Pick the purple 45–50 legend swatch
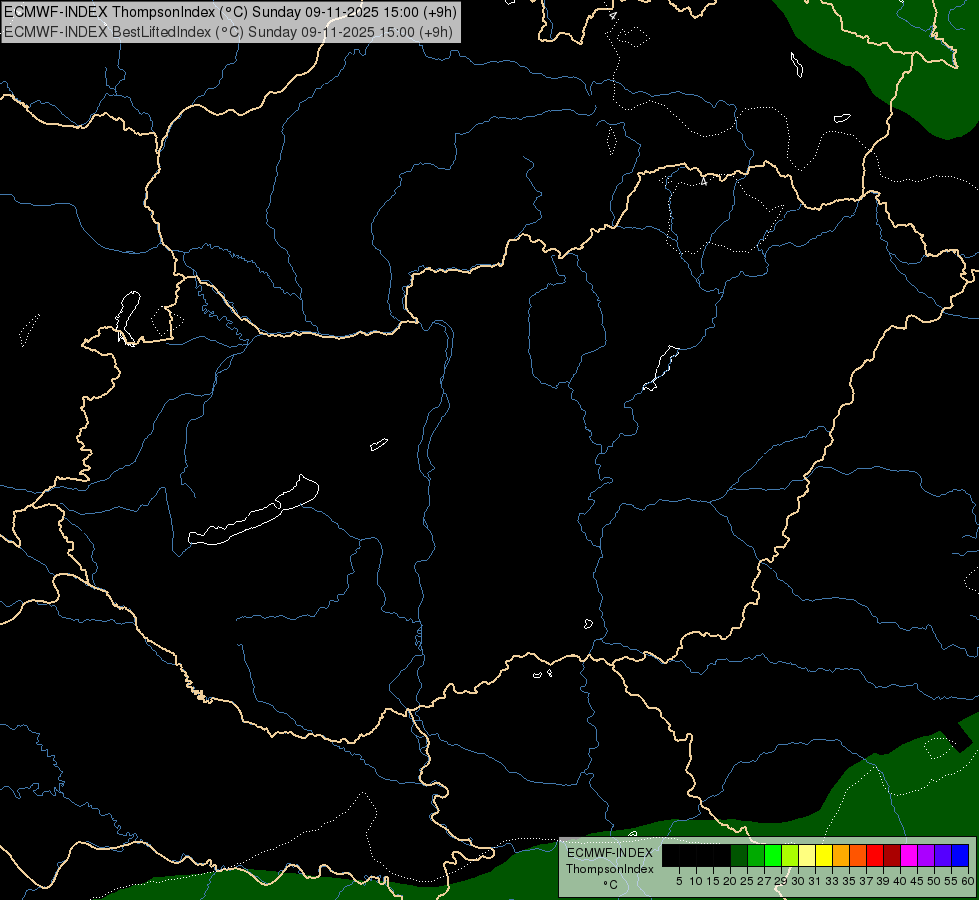Image resolution: width=979 pixels, height=900 pixels. coord(926,855)
